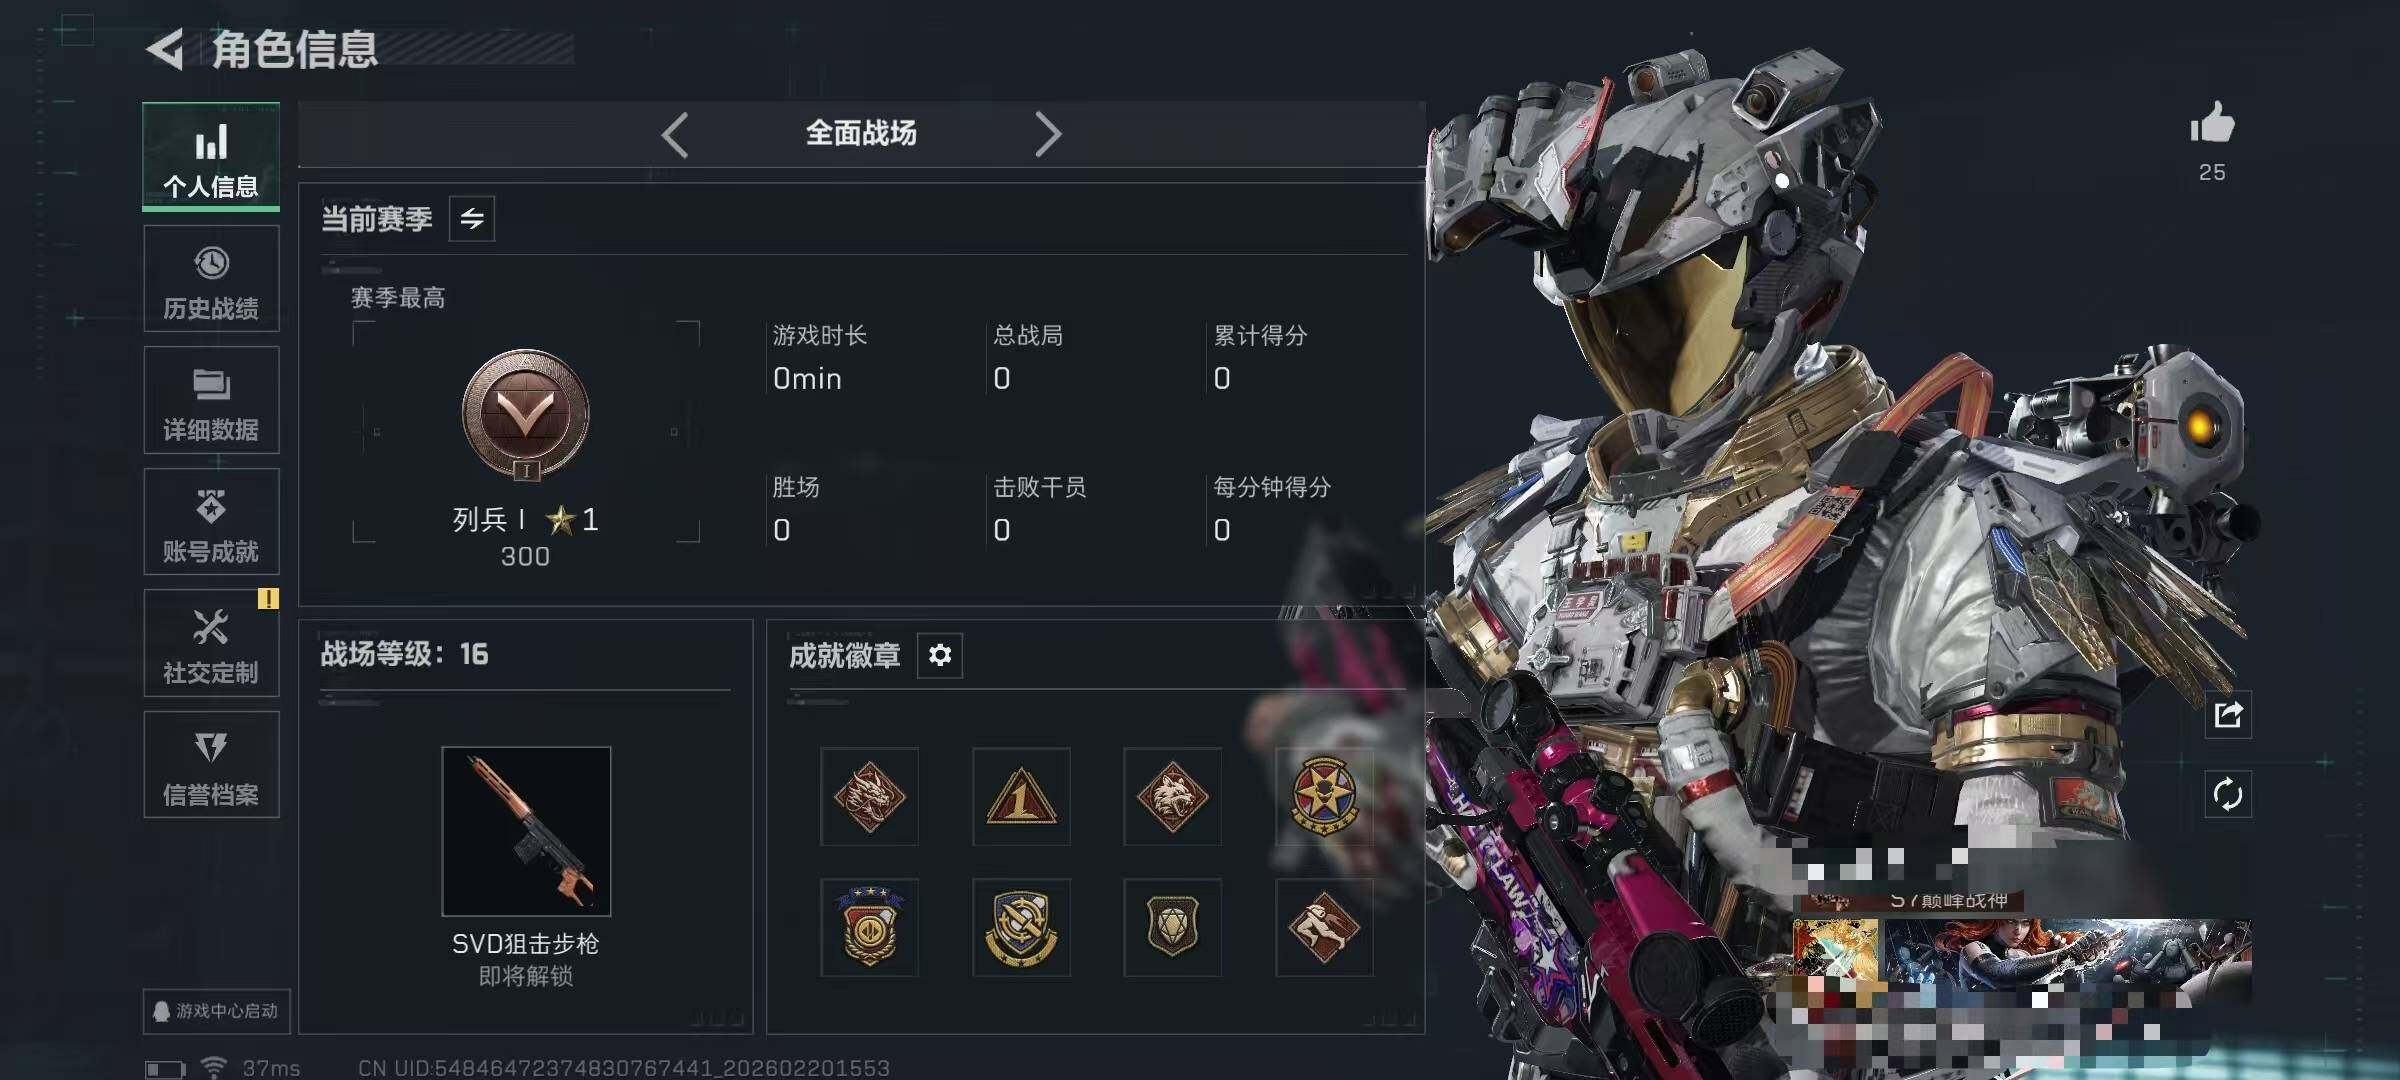Share the character profile
The image size is (2400, 1080).
[x=2228, y=715]
